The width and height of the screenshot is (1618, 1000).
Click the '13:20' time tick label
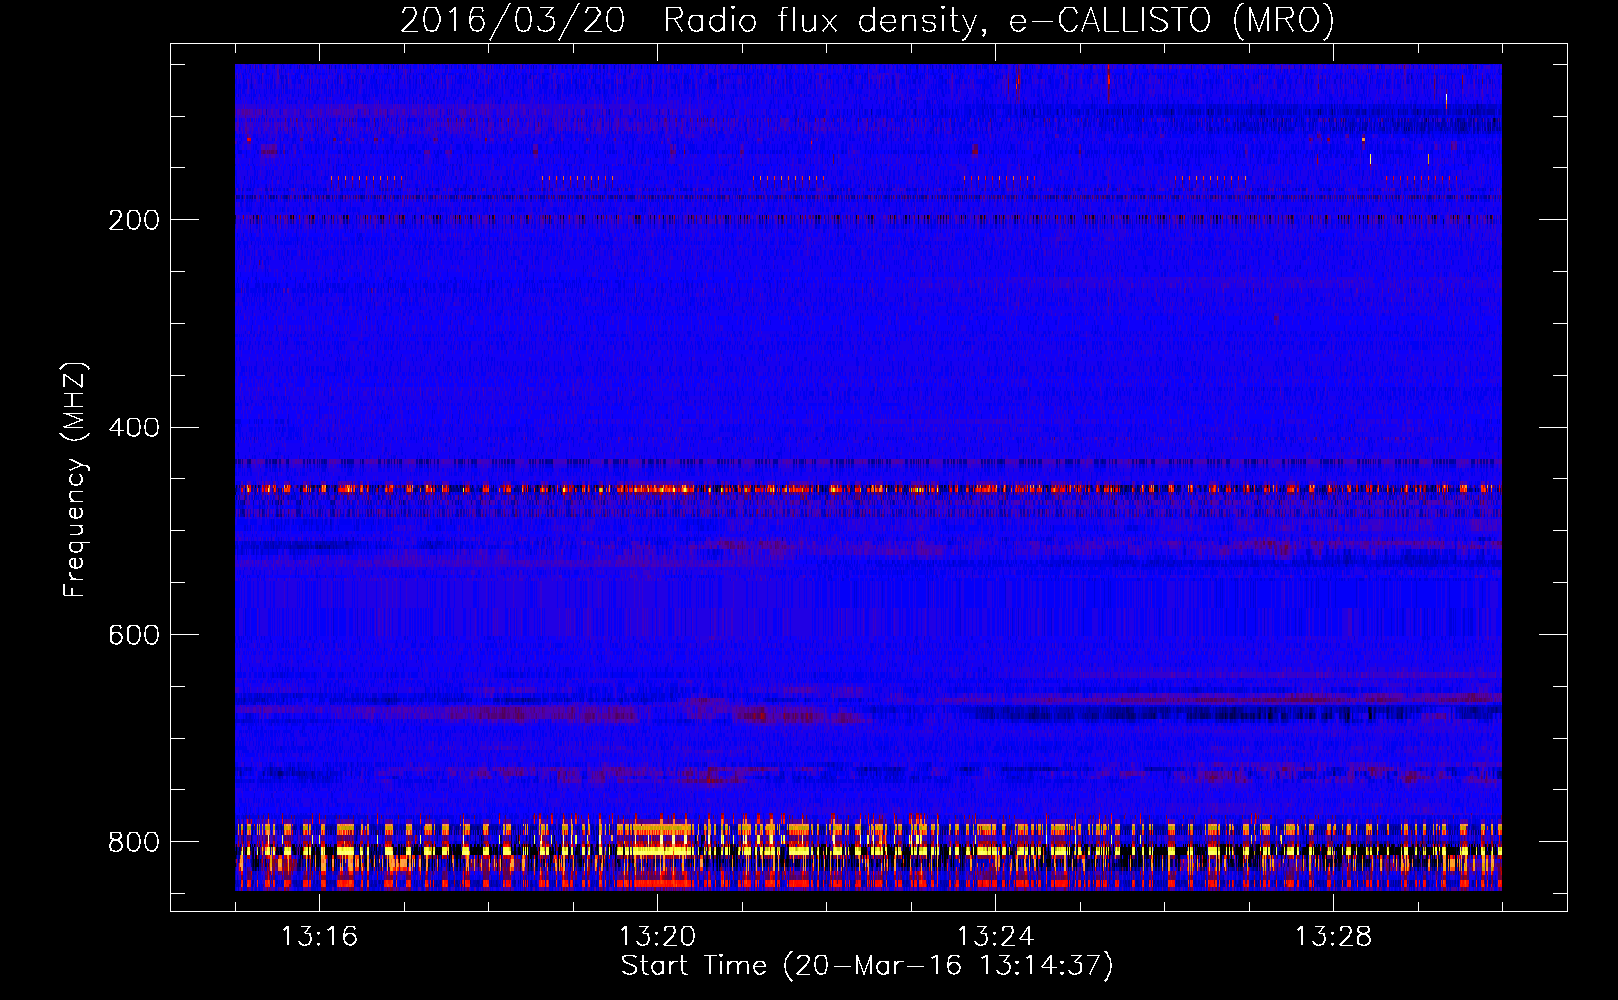pos(657,937)
